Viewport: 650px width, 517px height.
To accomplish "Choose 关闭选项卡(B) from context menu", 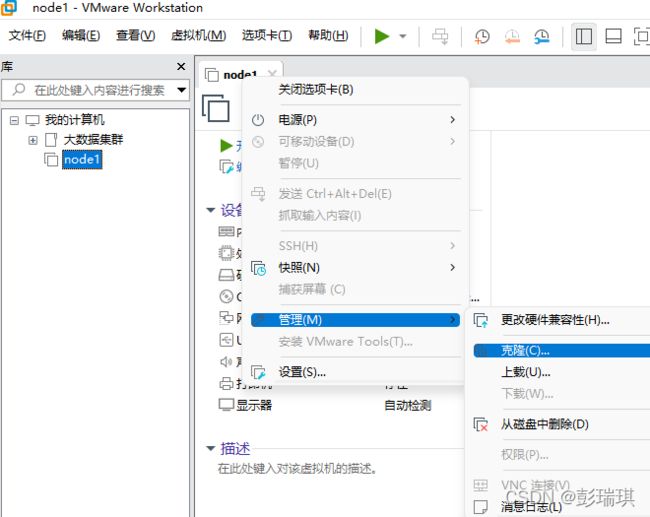I will click(x=316, y=90).
